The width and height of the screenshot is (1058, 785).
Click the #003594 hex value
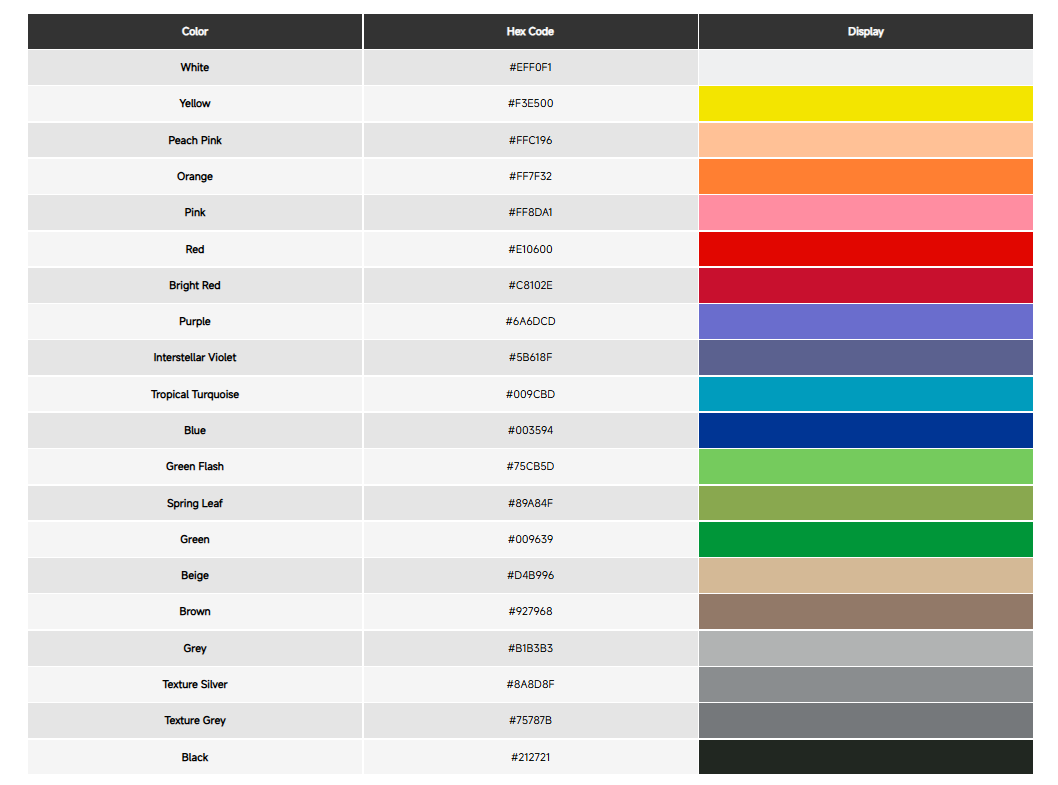[x=530, y=431]
